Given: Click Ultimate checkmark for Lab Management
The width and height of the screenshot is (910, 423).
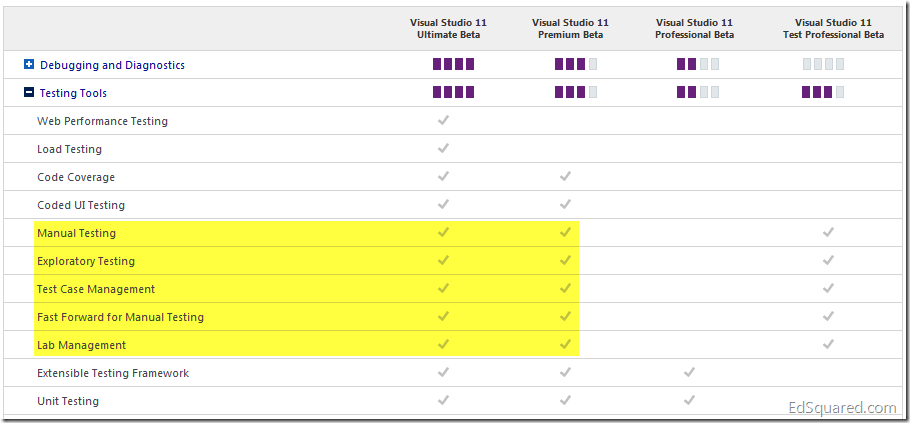Looking at the screenshot, I should (x=443, y=344).
